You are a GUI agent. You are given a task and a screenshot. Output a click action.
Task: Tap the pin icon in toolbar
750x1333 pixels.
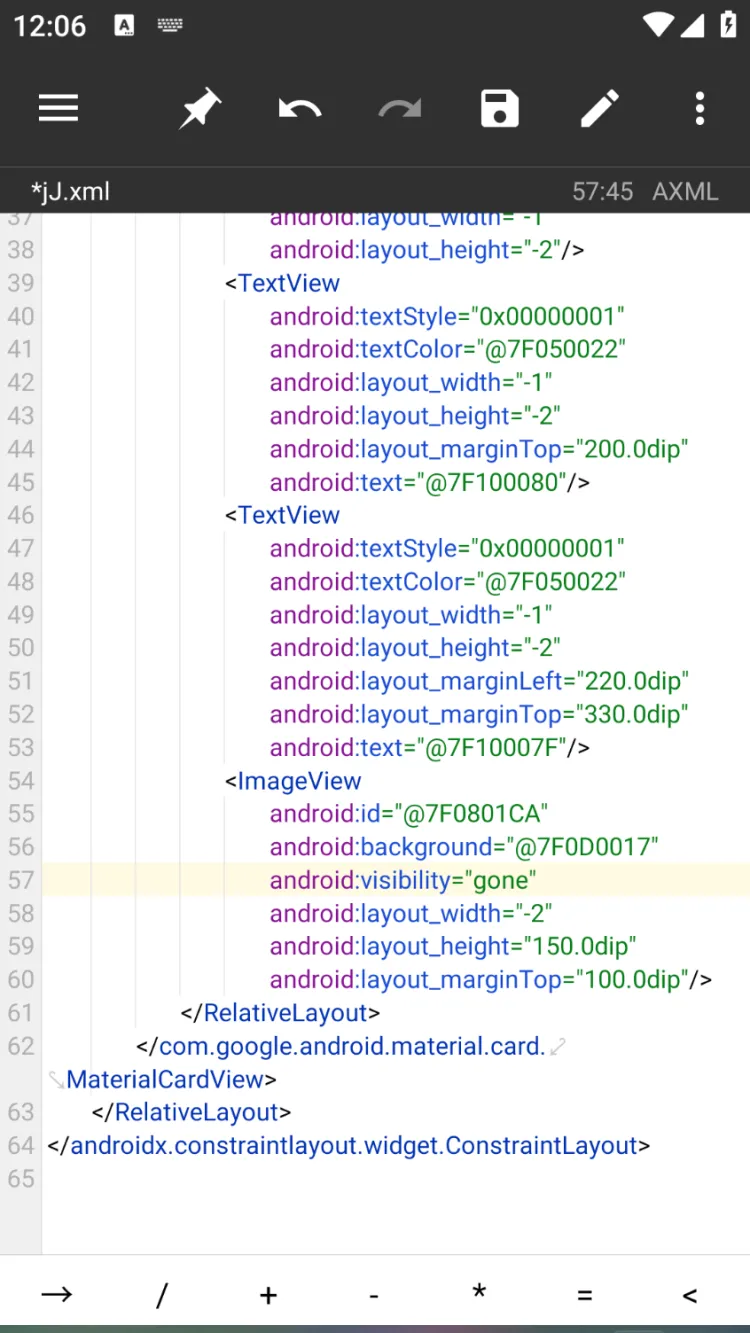(x=199, y=108)
